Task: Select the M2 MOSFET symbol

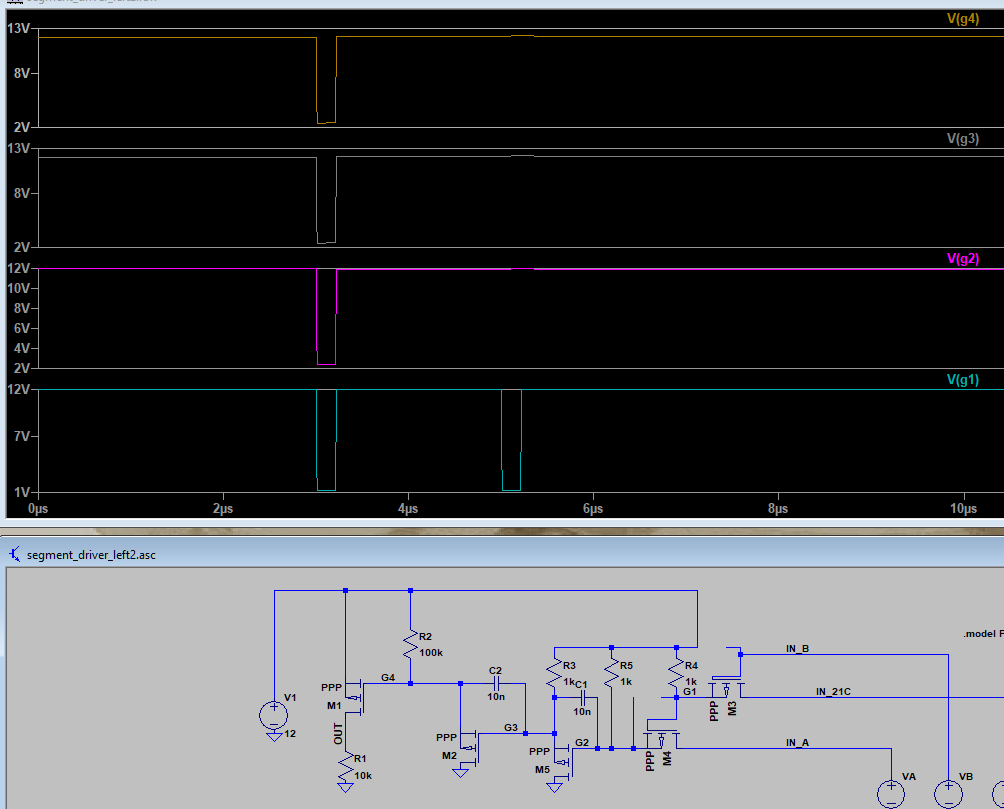Action: (471, 746)
